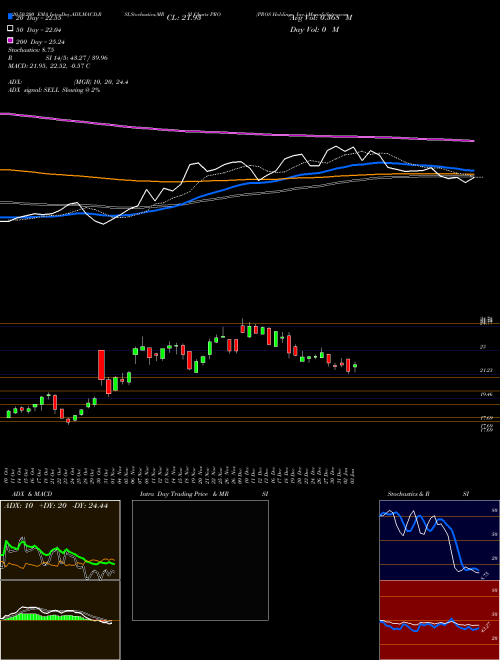The width and height of the screenshot is (500, 660).
Task: Click the highest red candlestick at the December peak
Action: pyautogui.click(x=242, y=328)
